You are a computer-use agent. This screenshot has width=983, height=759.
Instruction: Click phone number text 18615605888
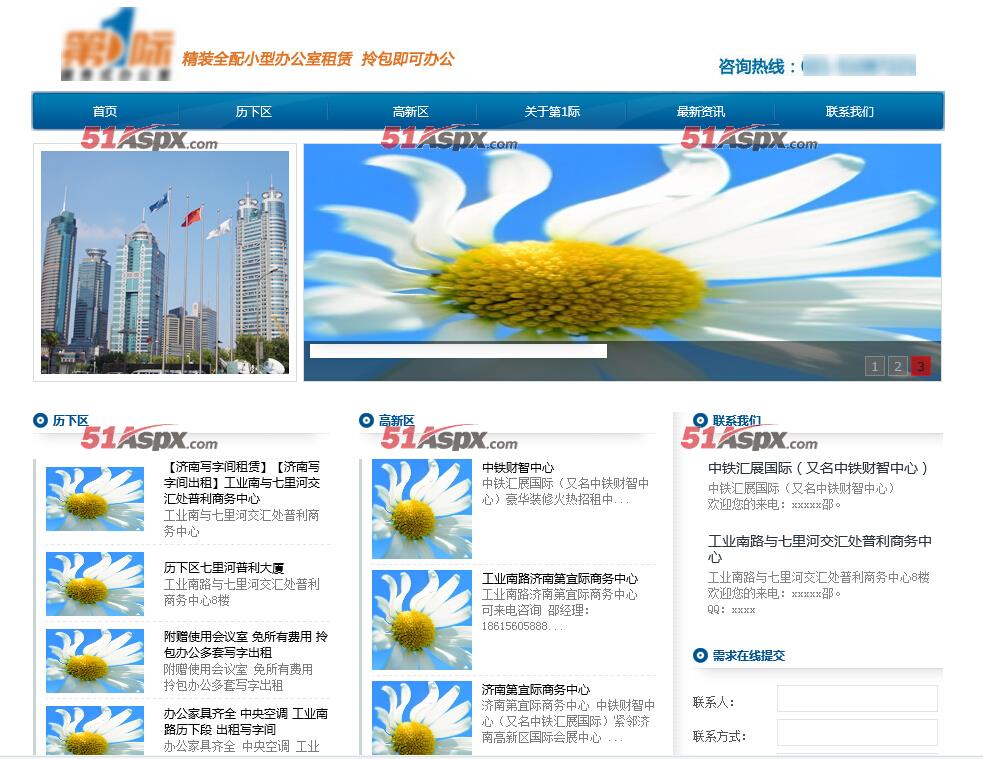[x=515, y=626]
